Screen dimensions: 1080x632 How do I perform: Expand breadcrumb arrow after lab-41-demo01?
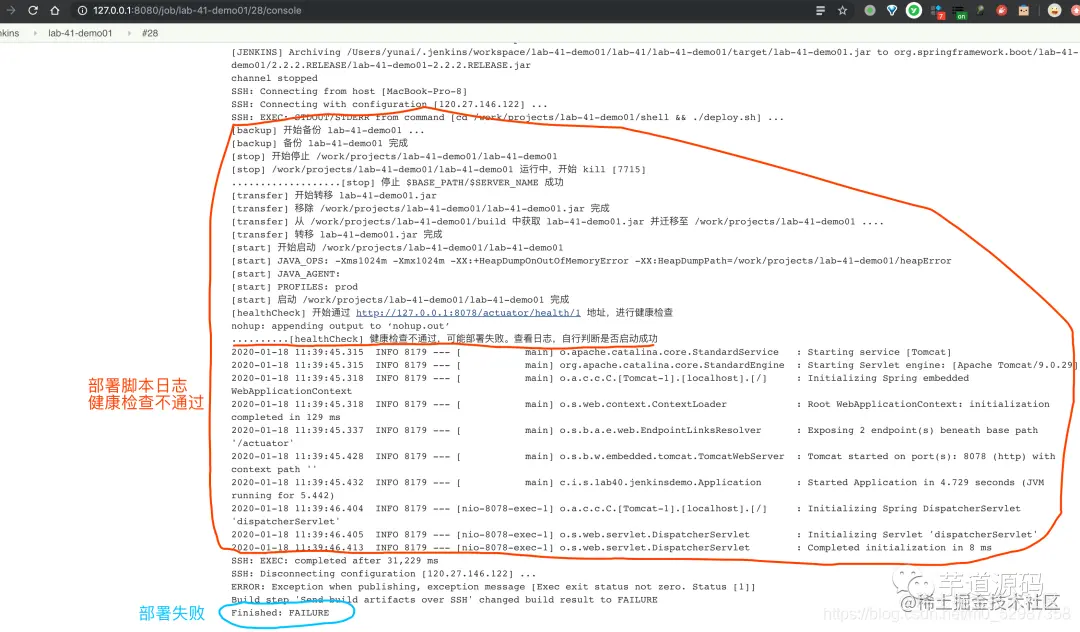click(129, 33)
